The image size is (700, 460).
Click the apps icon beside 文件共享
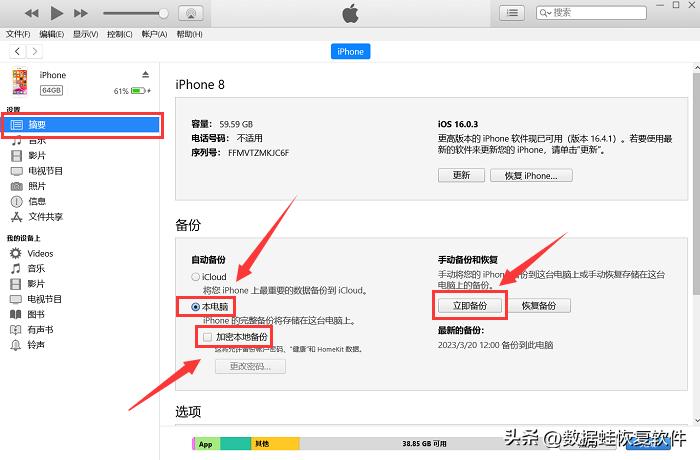tap(17, 217)
